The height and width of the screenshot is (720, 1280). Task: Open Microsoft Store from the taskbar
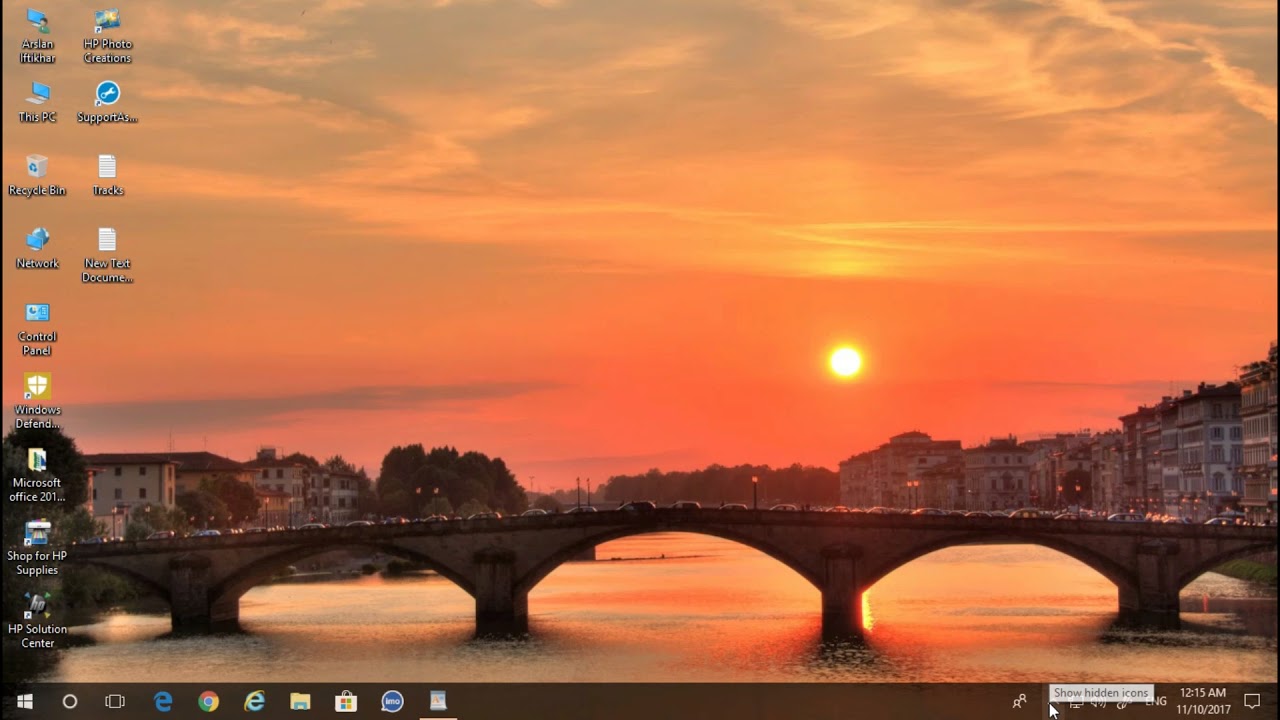[346, 701]
